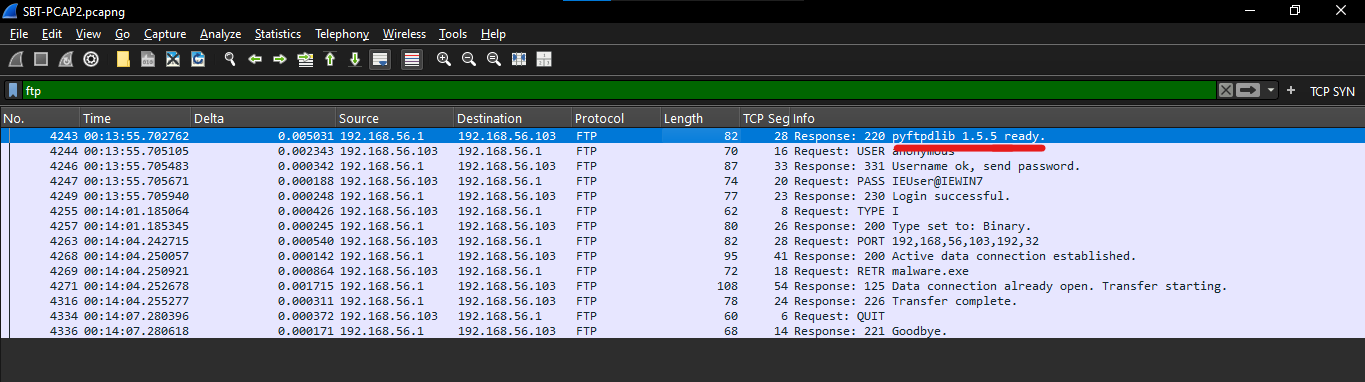1365x382 pixels.
Task: Toggle auto scroll during live capture
Action: pyautogui.click(x=380, y=59)
